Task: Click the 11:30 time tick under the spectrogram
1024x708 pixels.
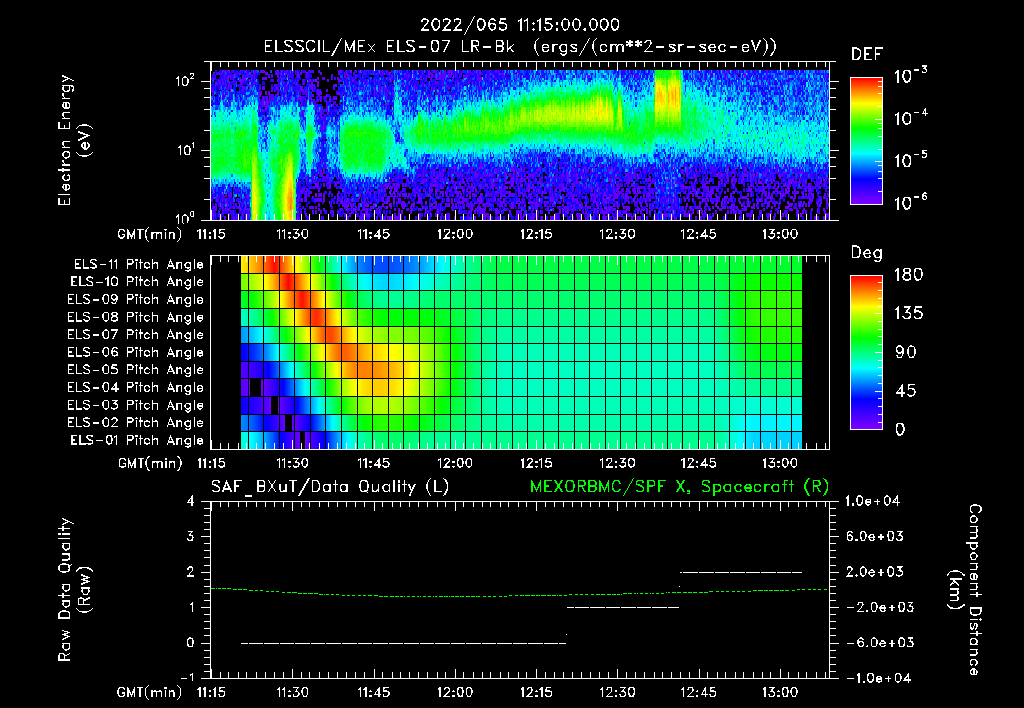Action: click(x=292, y=234)
